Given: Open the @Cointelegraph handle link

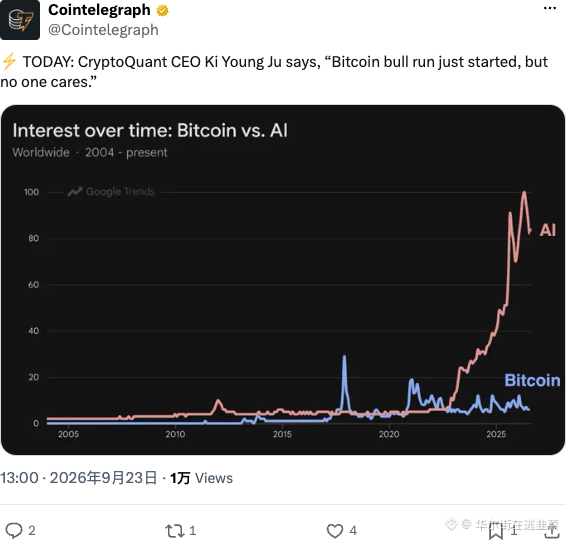Looking at the screenshot, I should 103,30.
